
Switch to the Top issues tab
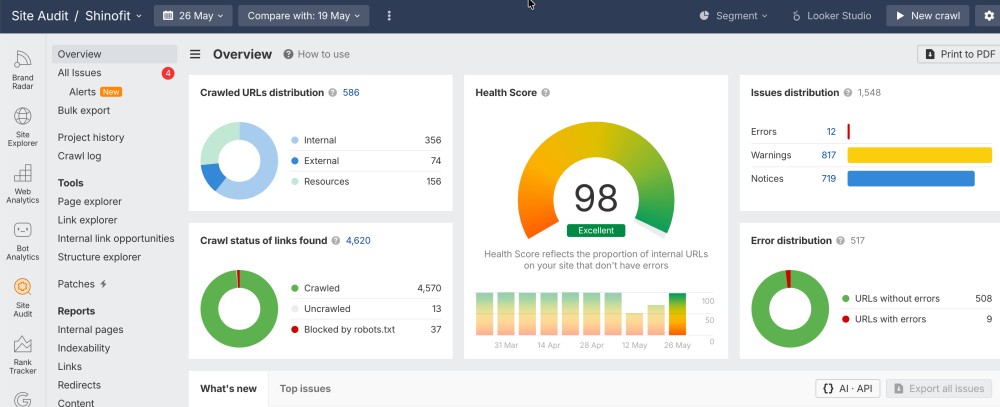(305, 388)
